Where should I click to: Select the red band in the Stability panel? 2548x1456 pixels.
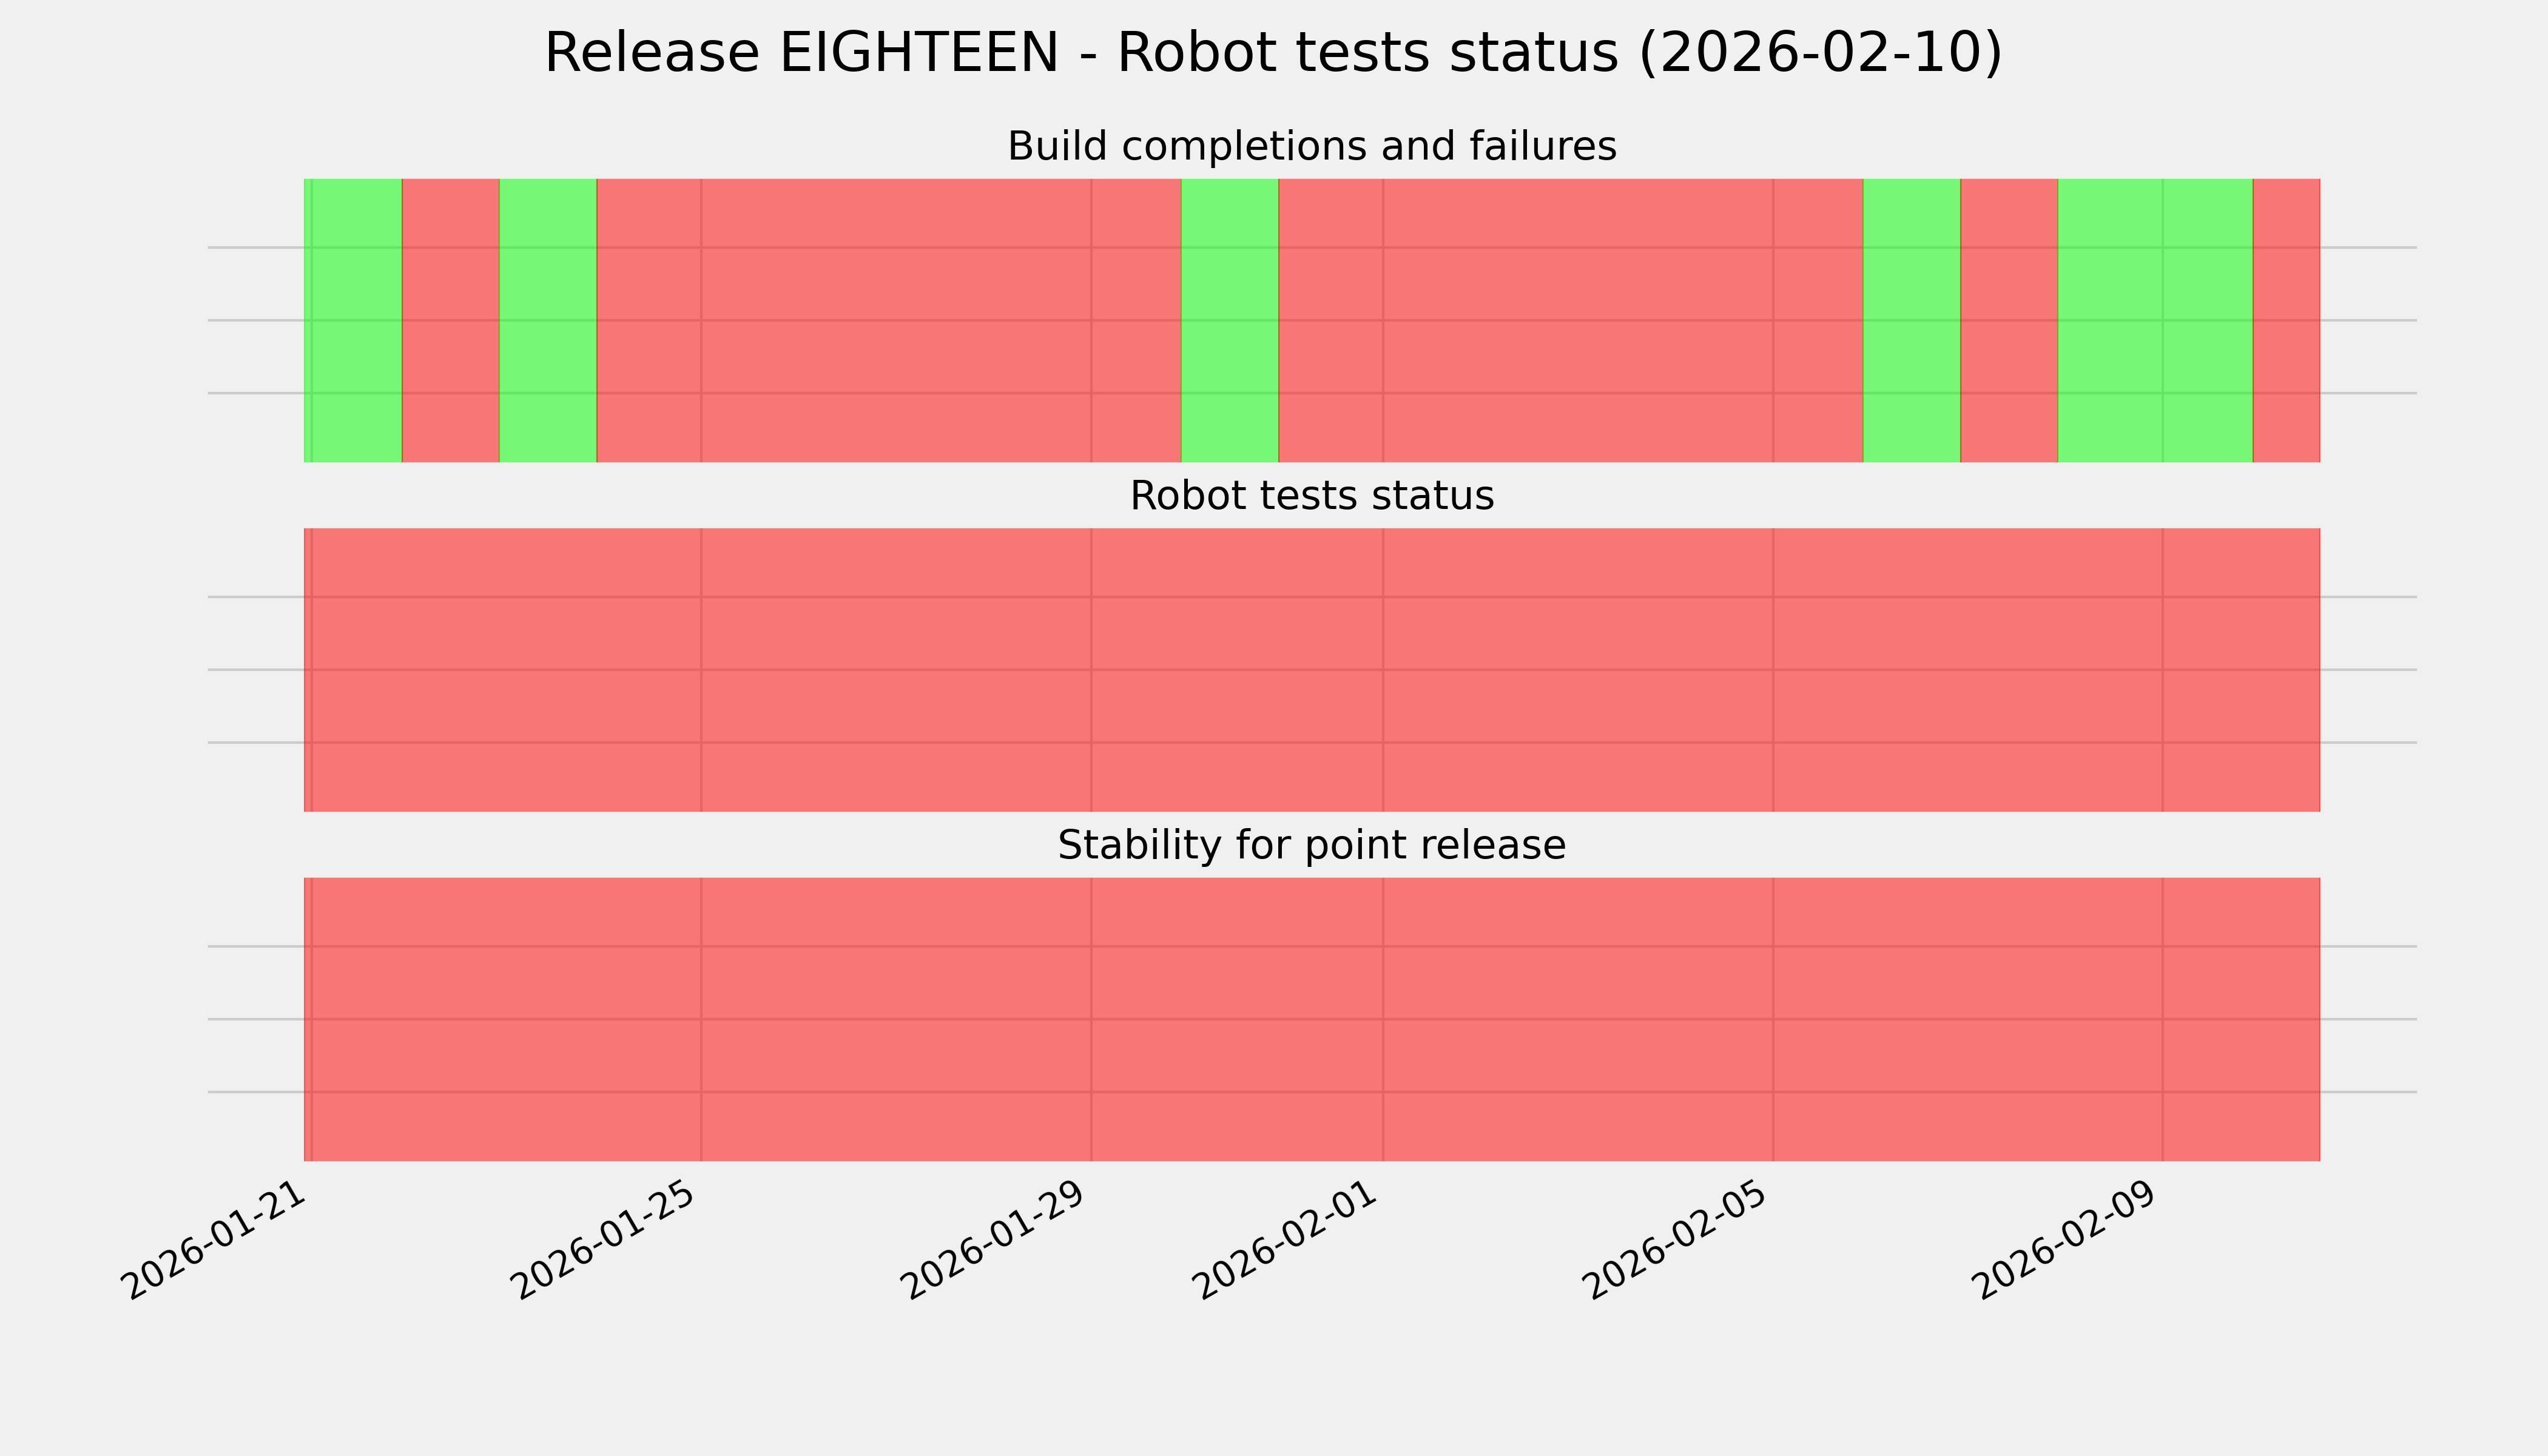[1311, 1019]
